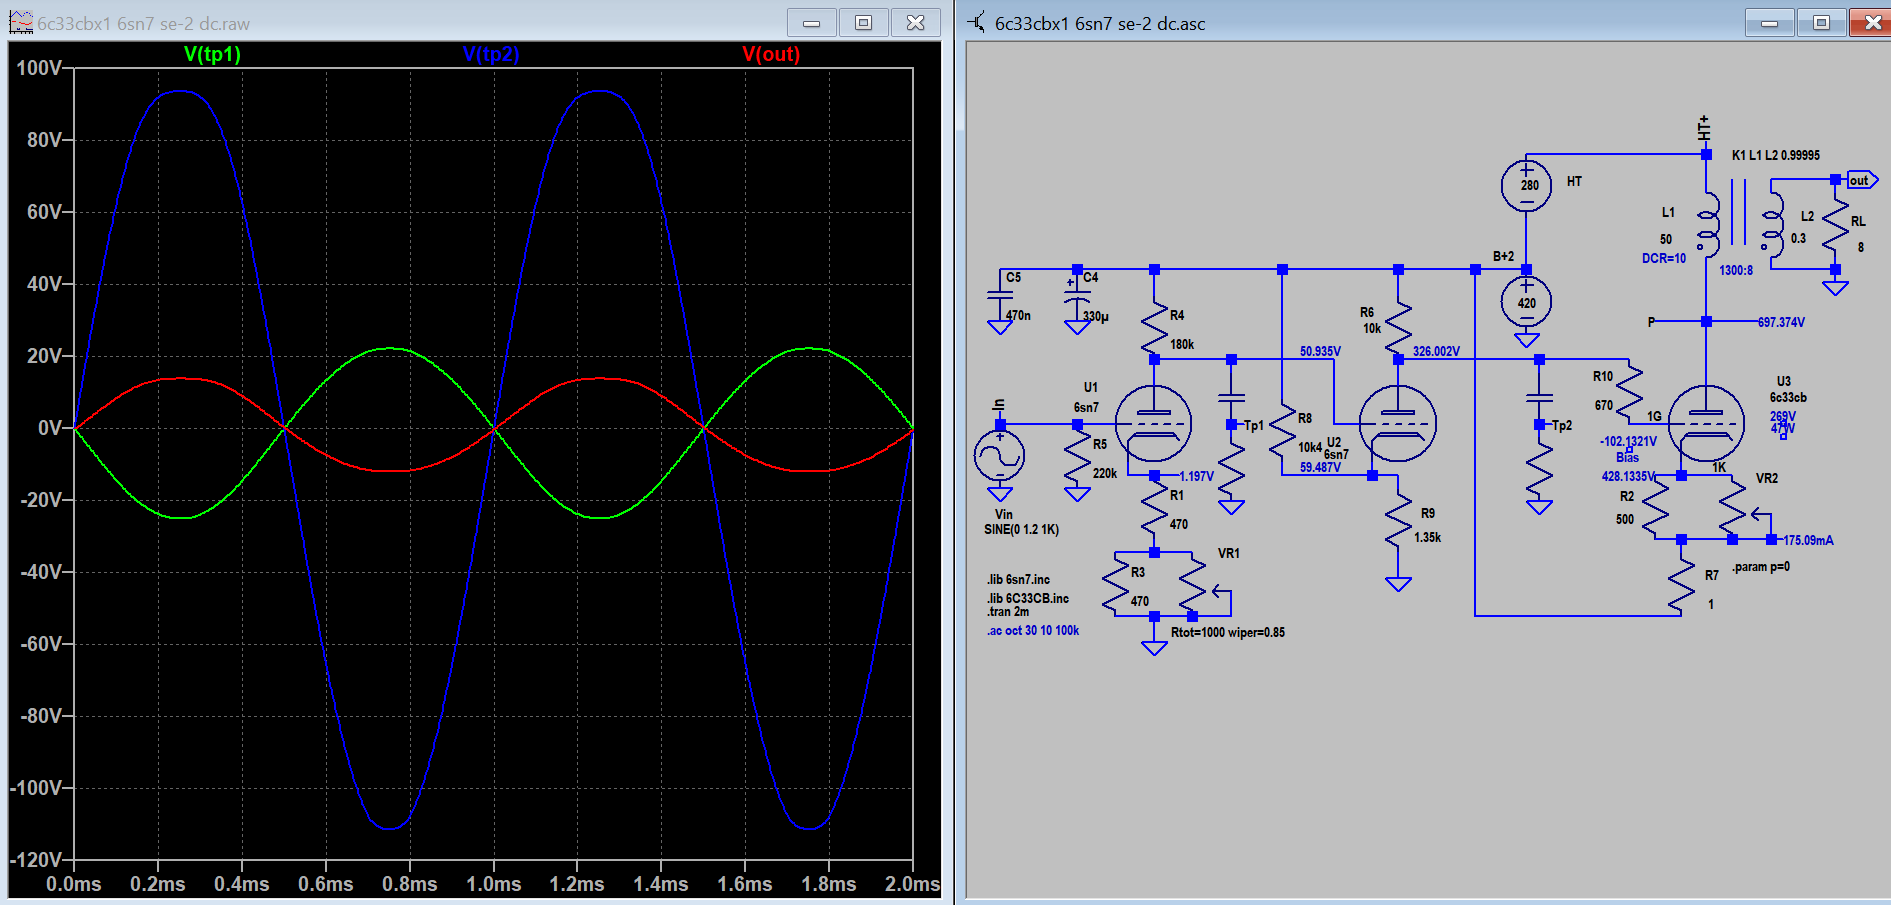Select the V(tp2) blue trace label
Image resolution: width=1891 pixels, height=905 pixels.
[x=491, y=54]
